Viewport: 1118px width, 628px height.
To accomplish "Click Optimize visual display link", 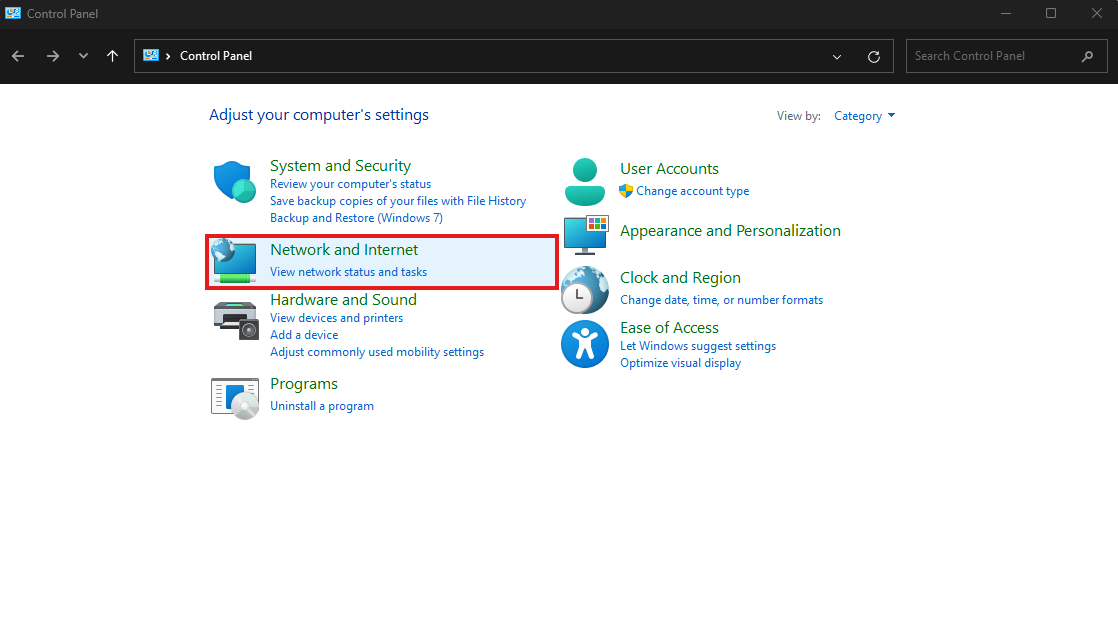I will pos(680,363).
